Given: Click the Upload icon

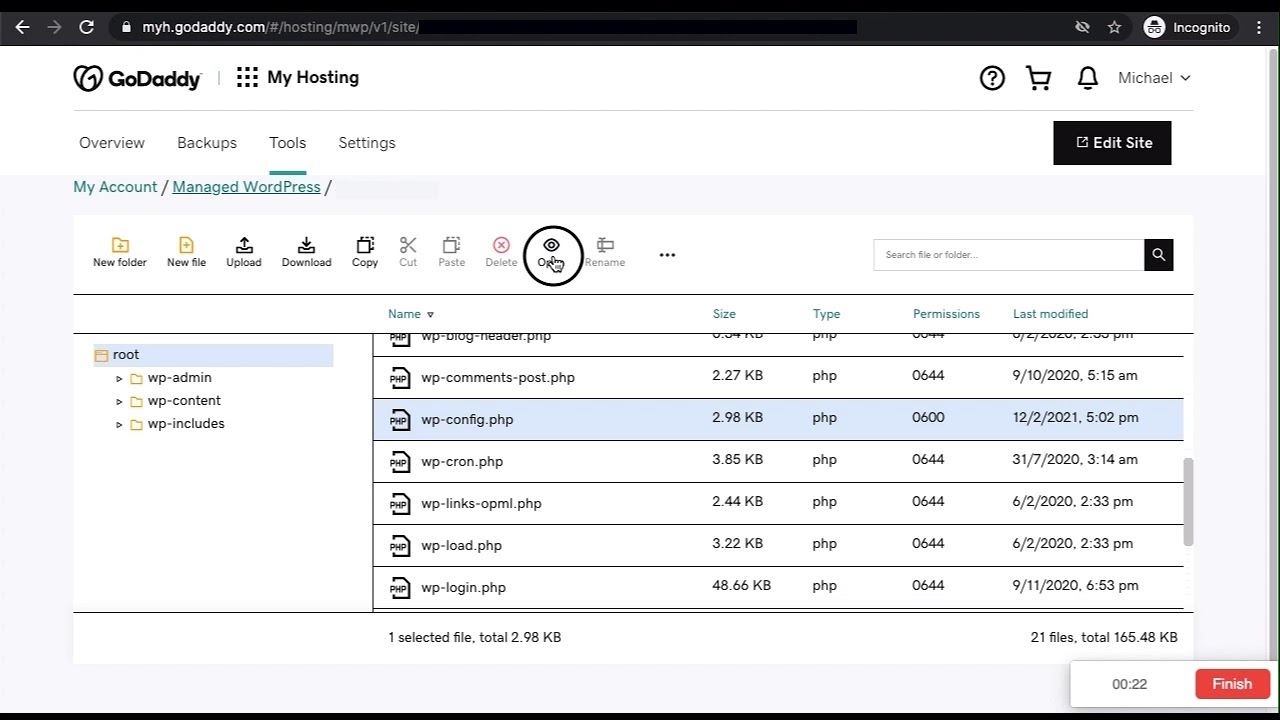Looking at the screenshot, I should [x=244, y=245].
